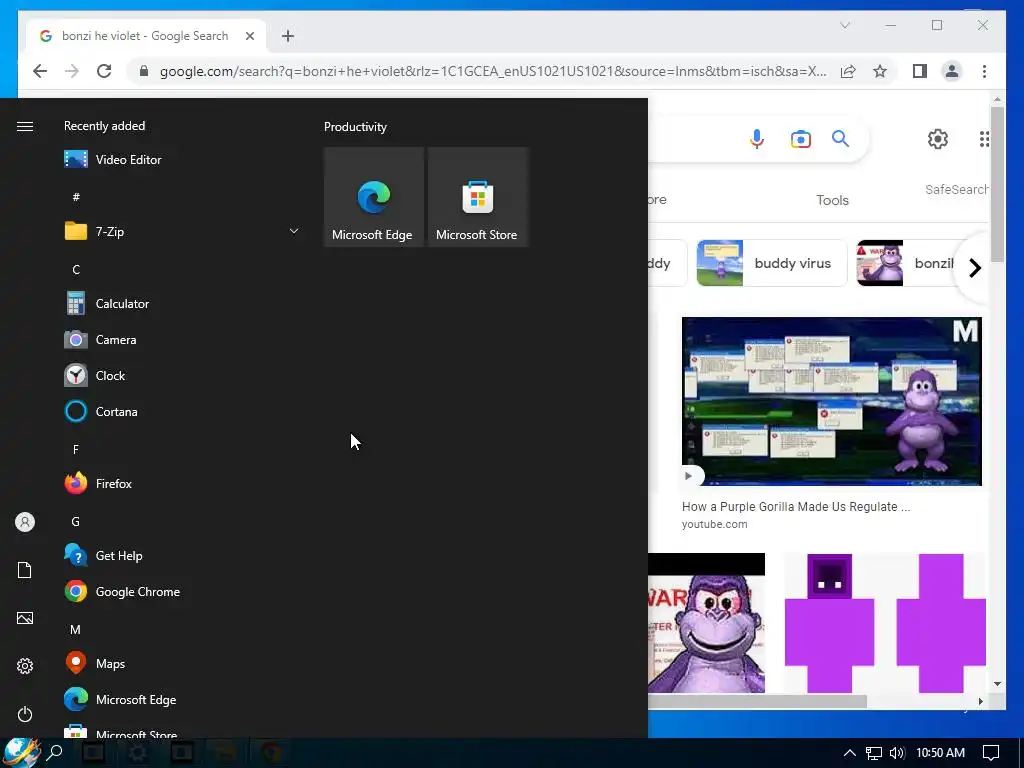The width and height of the screenshot is (1024, 768).
Task: Launch Google Chrome from the app list
Action: [122, 592]
